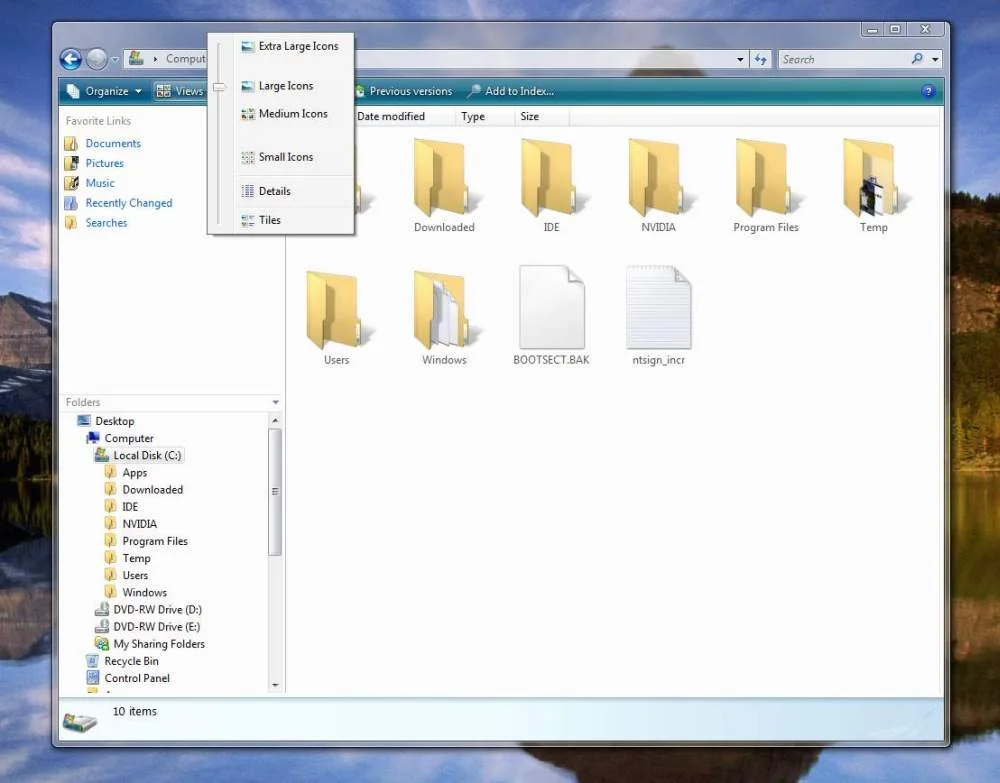1000x783 pixels.
Task: Choose Tiles from the Views menu
Action: [270, 220]
